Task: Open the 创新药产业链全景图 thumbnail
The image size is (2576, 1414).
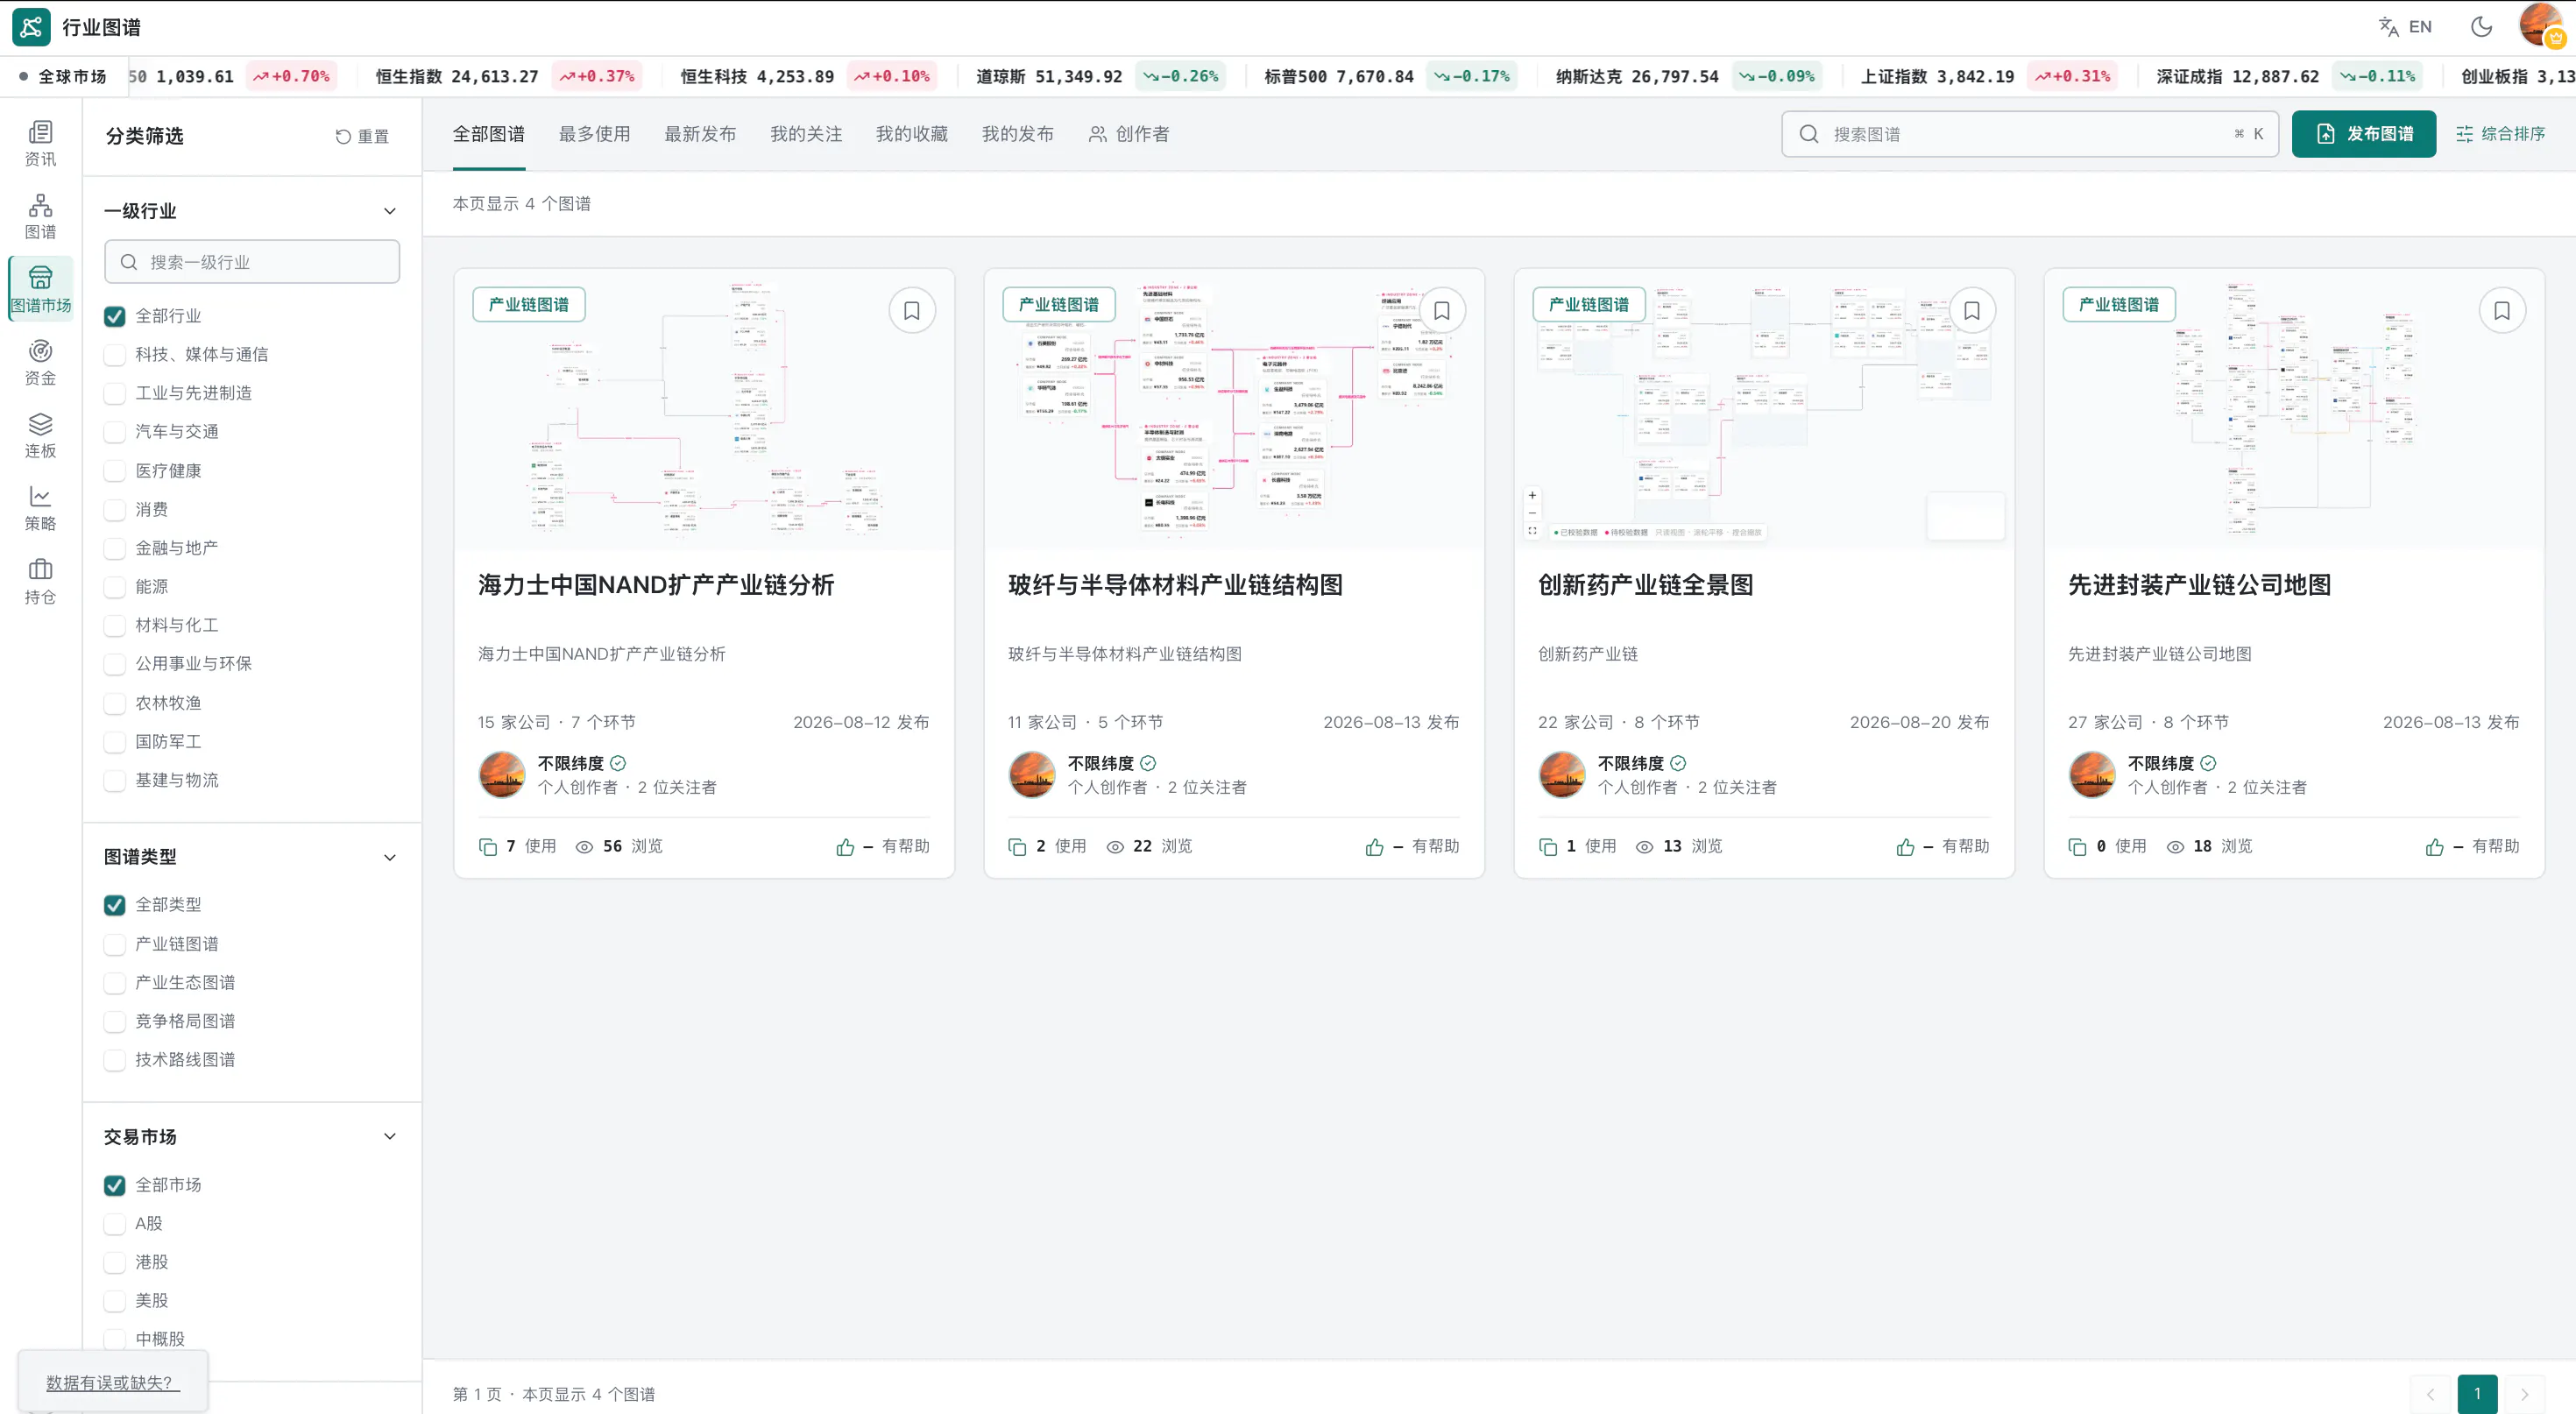Action: (x=1764, y=410)
